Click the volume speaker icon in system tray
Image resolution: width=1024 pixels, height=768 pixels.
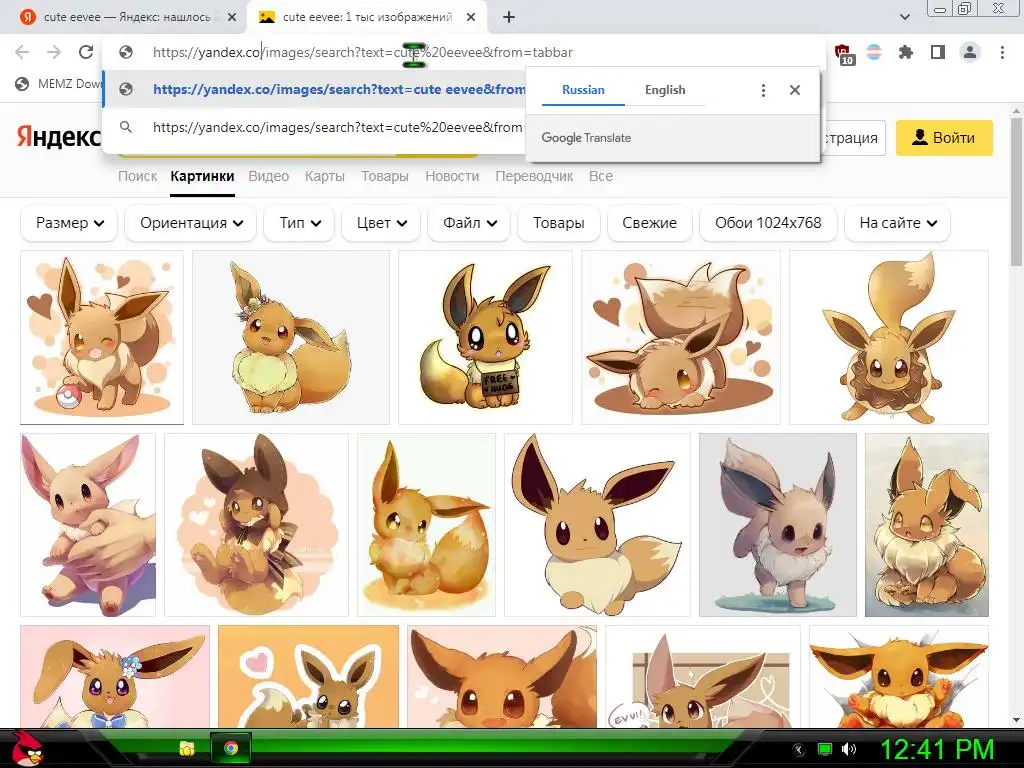[849, 749]
